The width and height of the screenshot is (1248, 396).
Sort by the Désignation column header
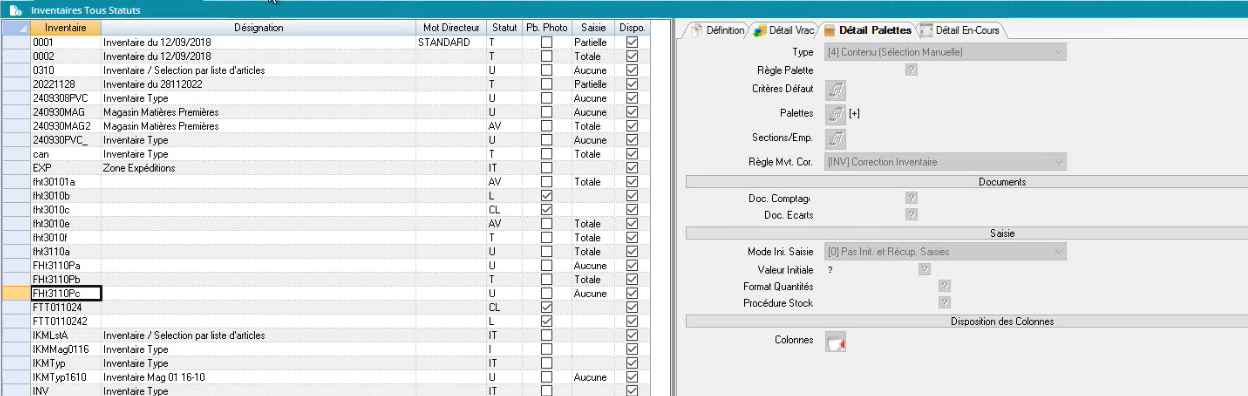(258, 27)
